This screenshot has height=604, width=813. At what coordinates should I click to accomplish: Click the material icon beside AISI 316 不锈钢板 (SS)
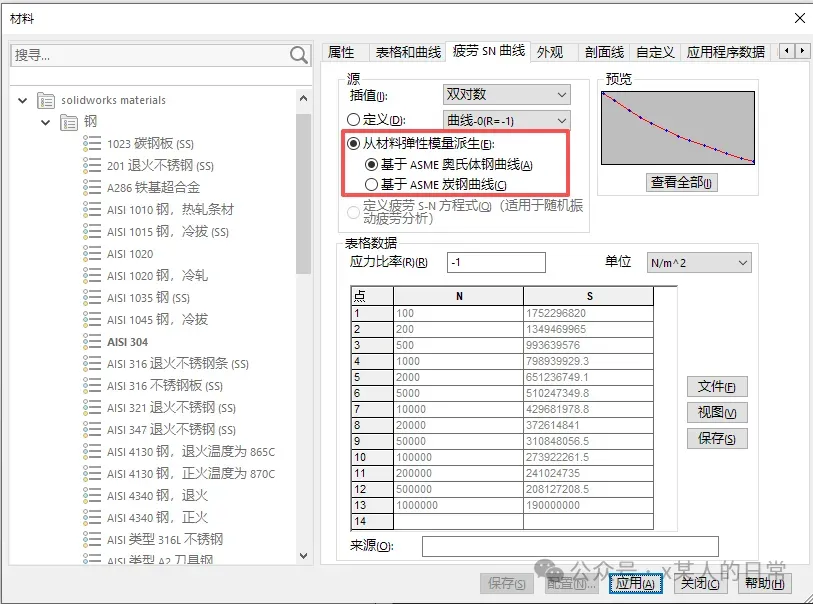coord(92,386)
